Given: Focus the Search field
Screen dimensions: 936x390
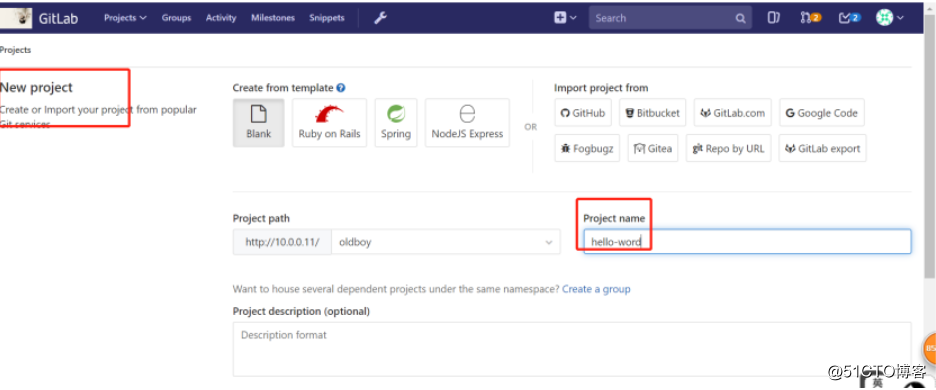Looking at the screenshot, I should coord(670,18).
